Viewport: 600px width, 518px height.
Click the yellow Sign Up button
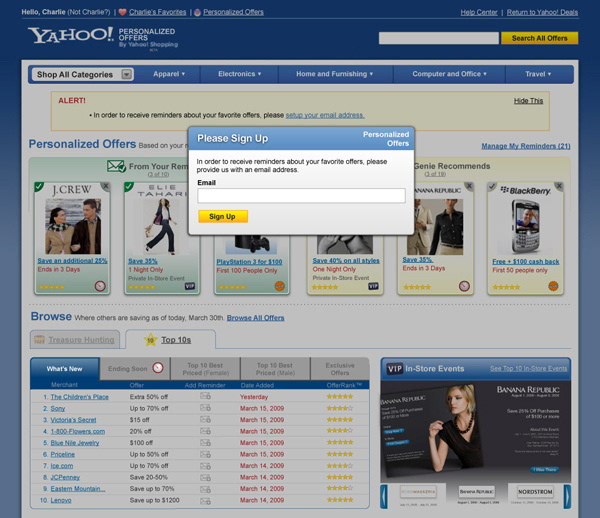click(223, 217)
